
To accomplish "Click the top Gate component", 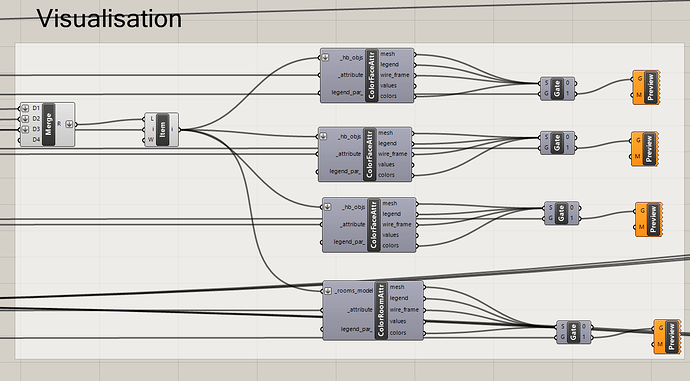I will pyautogui.click(x=558, y=88).
